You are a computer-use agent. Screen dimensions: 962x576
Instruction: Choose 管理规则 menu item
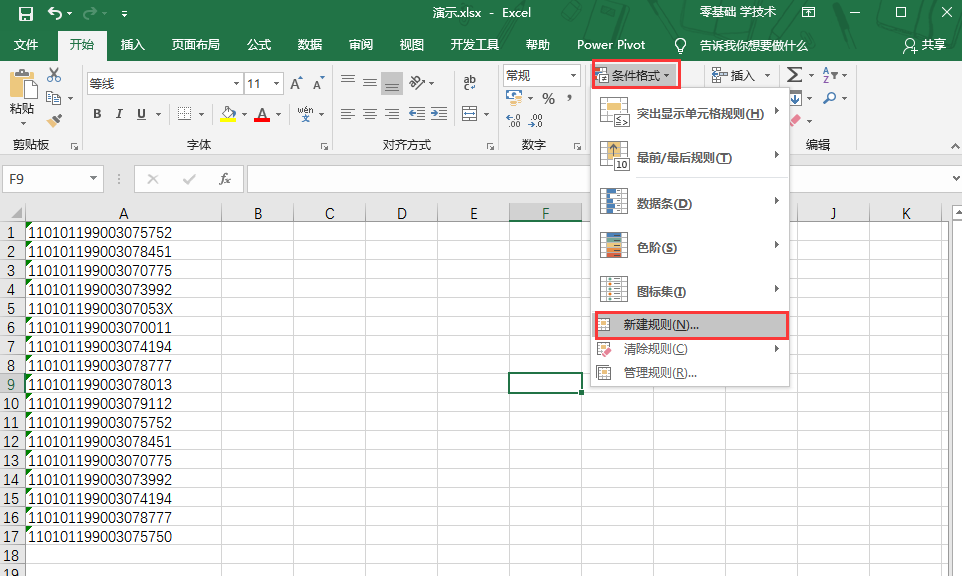tap(690, 373)
